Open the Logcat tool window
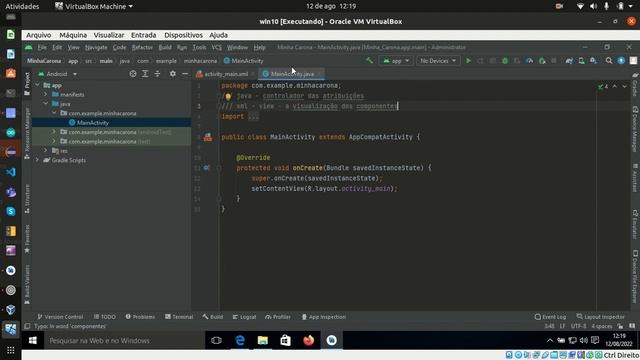 (244, 317)
